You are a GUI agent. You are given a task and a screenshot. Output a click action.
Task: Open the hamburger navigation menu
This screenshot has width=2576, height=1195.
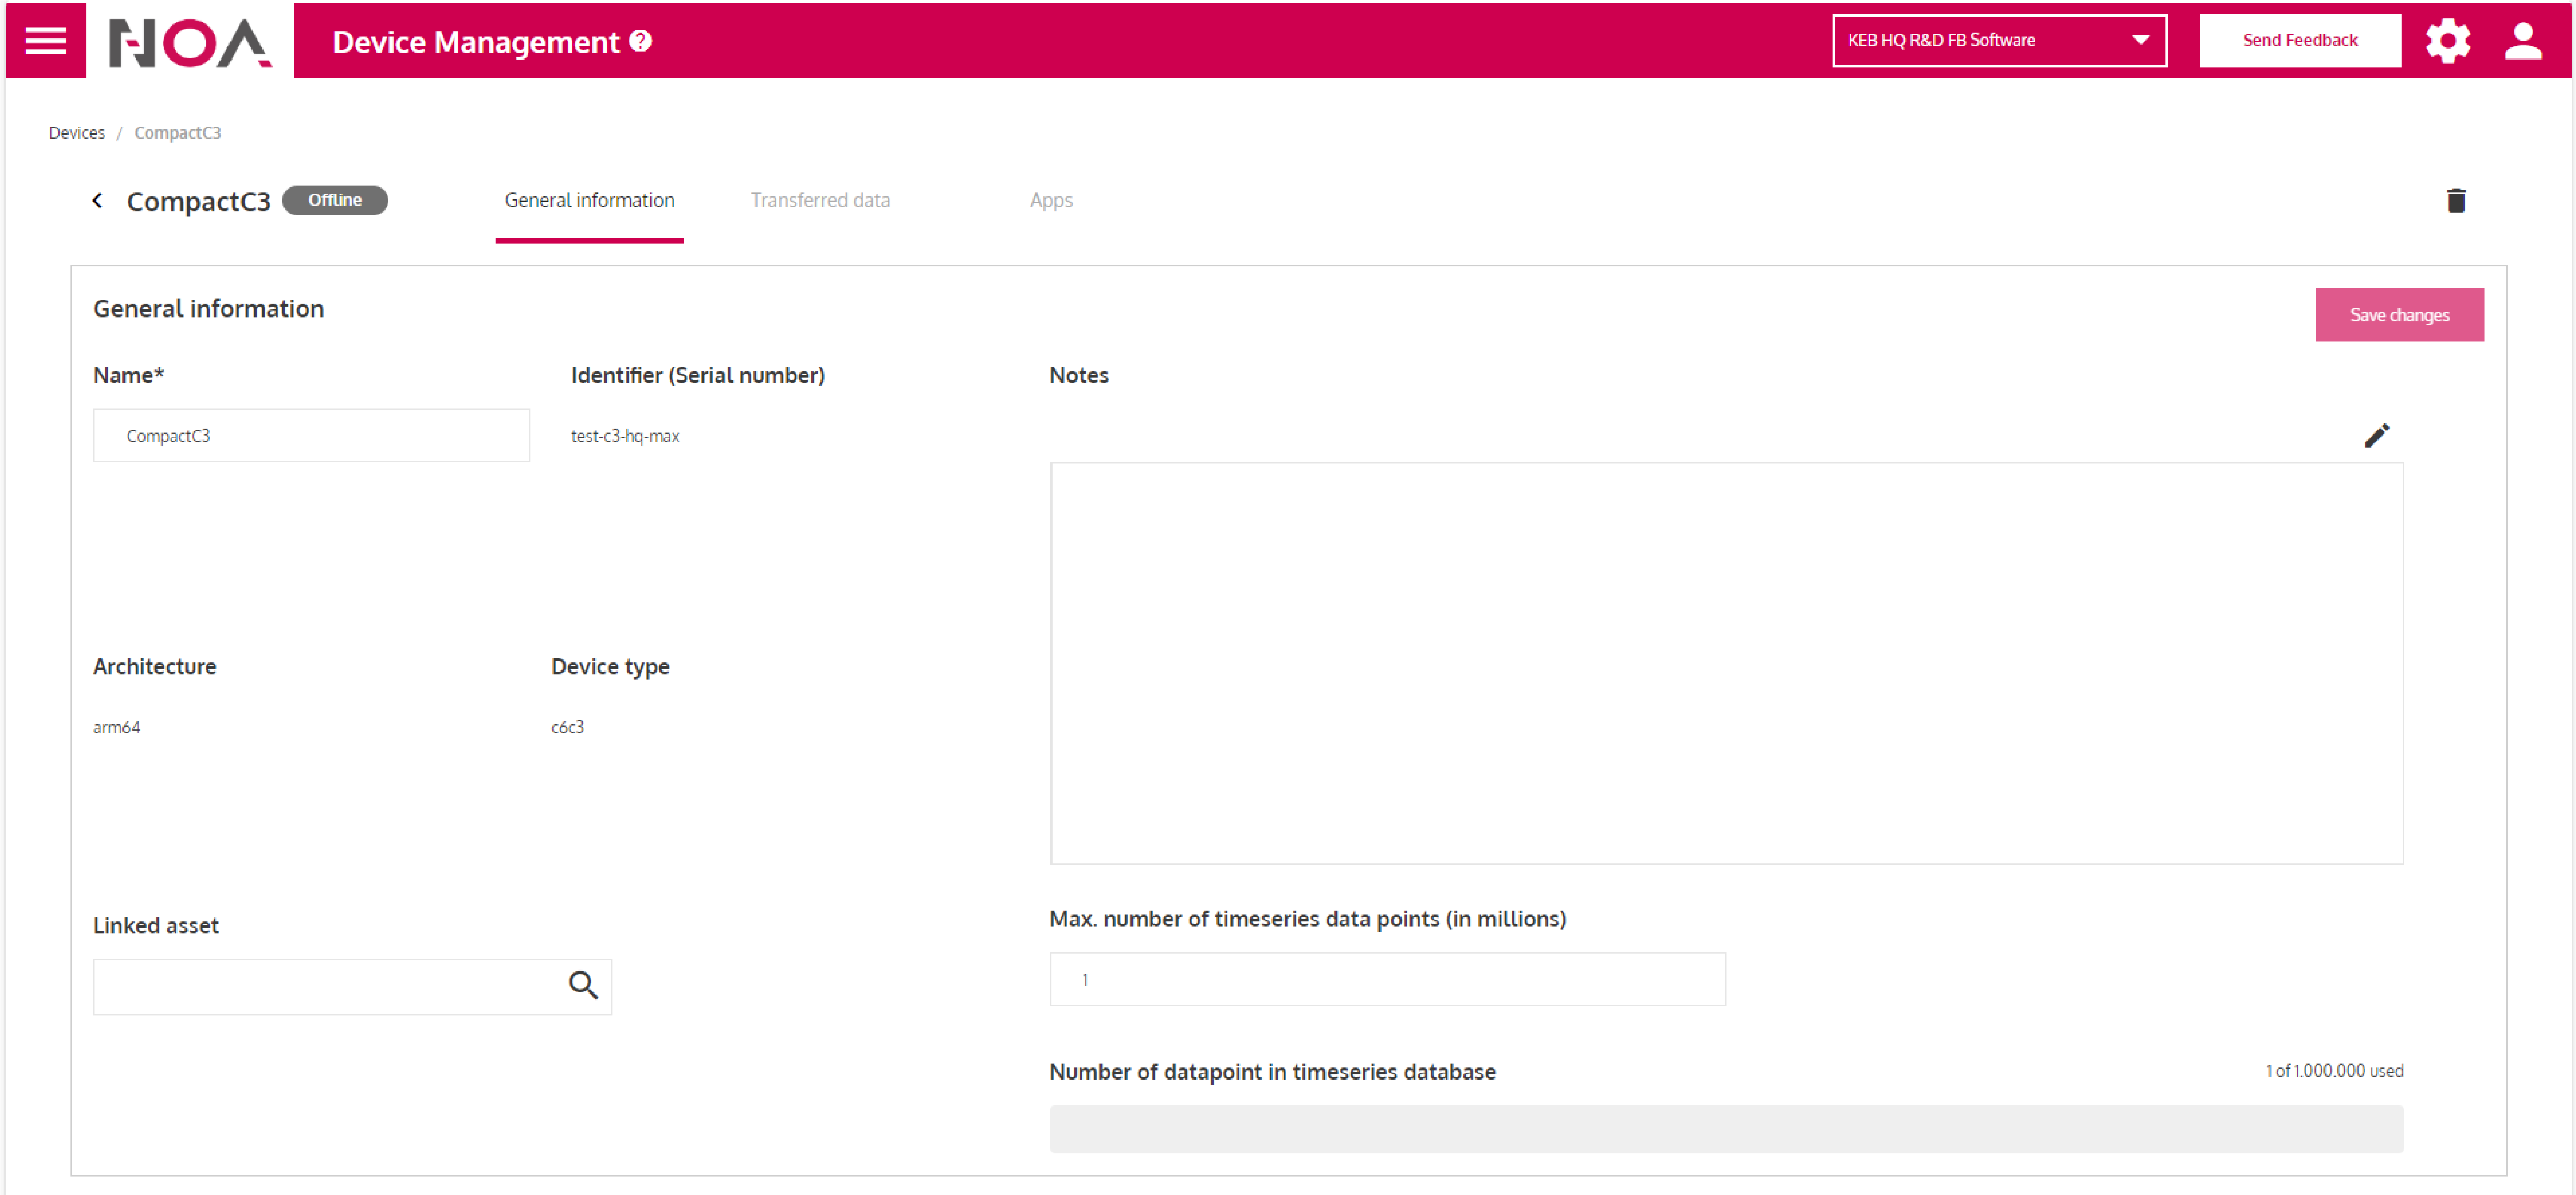click(x=45, y=41)
